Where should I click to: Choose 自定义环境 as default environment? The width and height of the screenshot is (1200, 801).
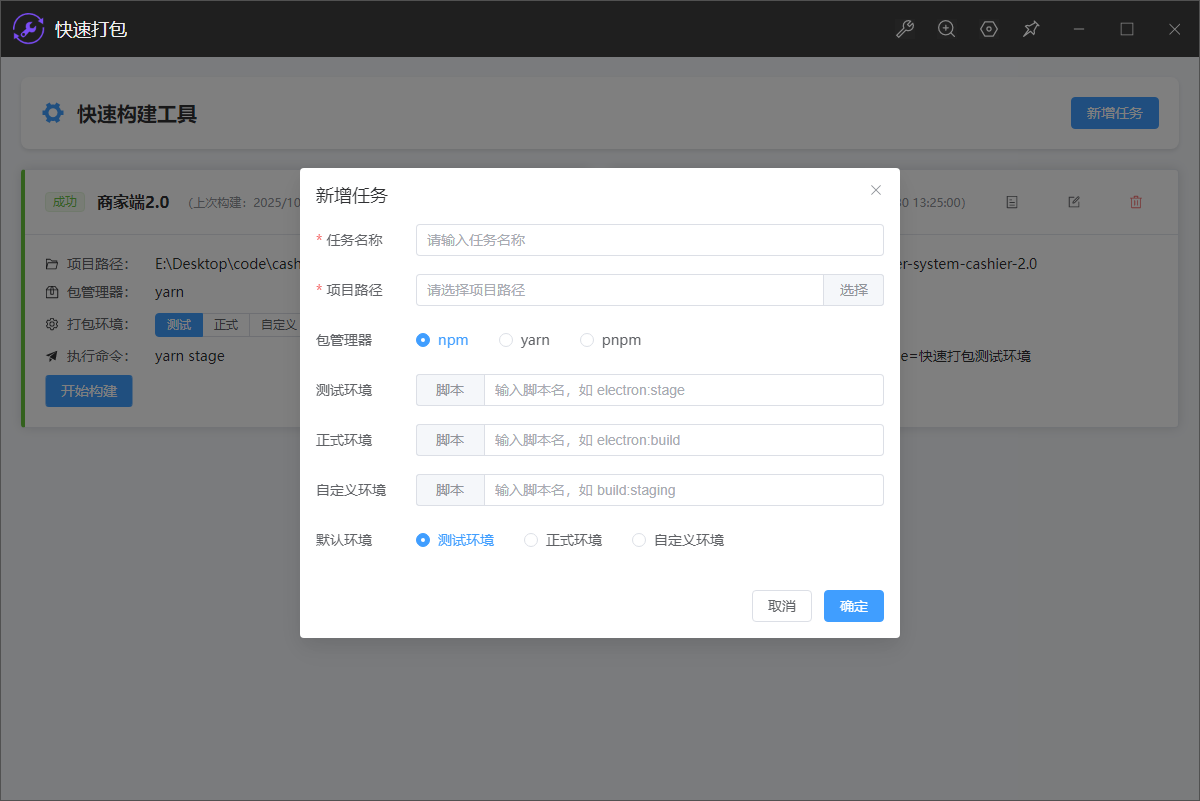tap(639, 540)
